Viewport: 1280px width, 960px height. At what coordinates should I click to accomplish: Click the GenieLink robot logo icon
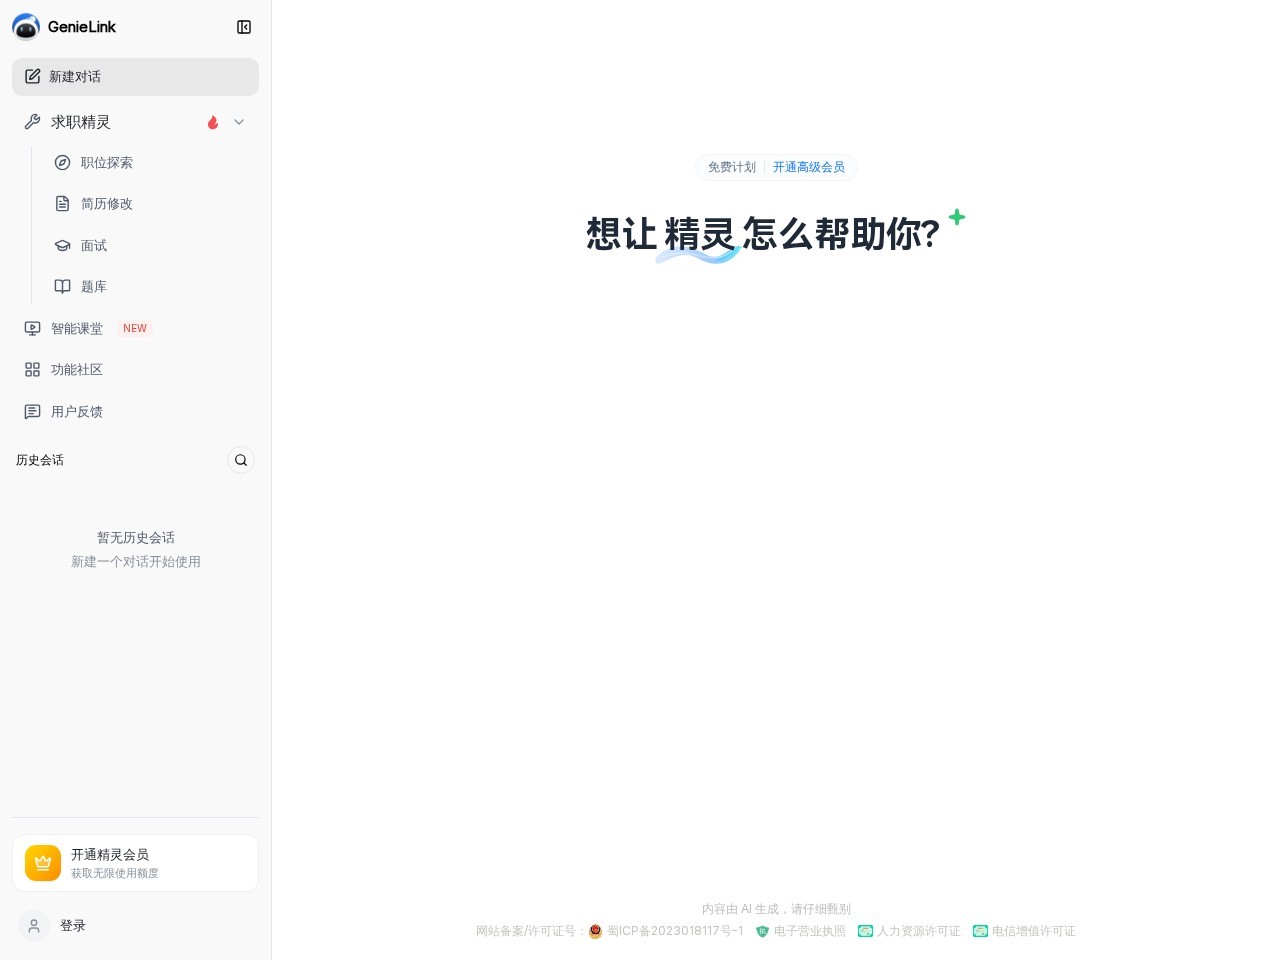tap(26, 27)
